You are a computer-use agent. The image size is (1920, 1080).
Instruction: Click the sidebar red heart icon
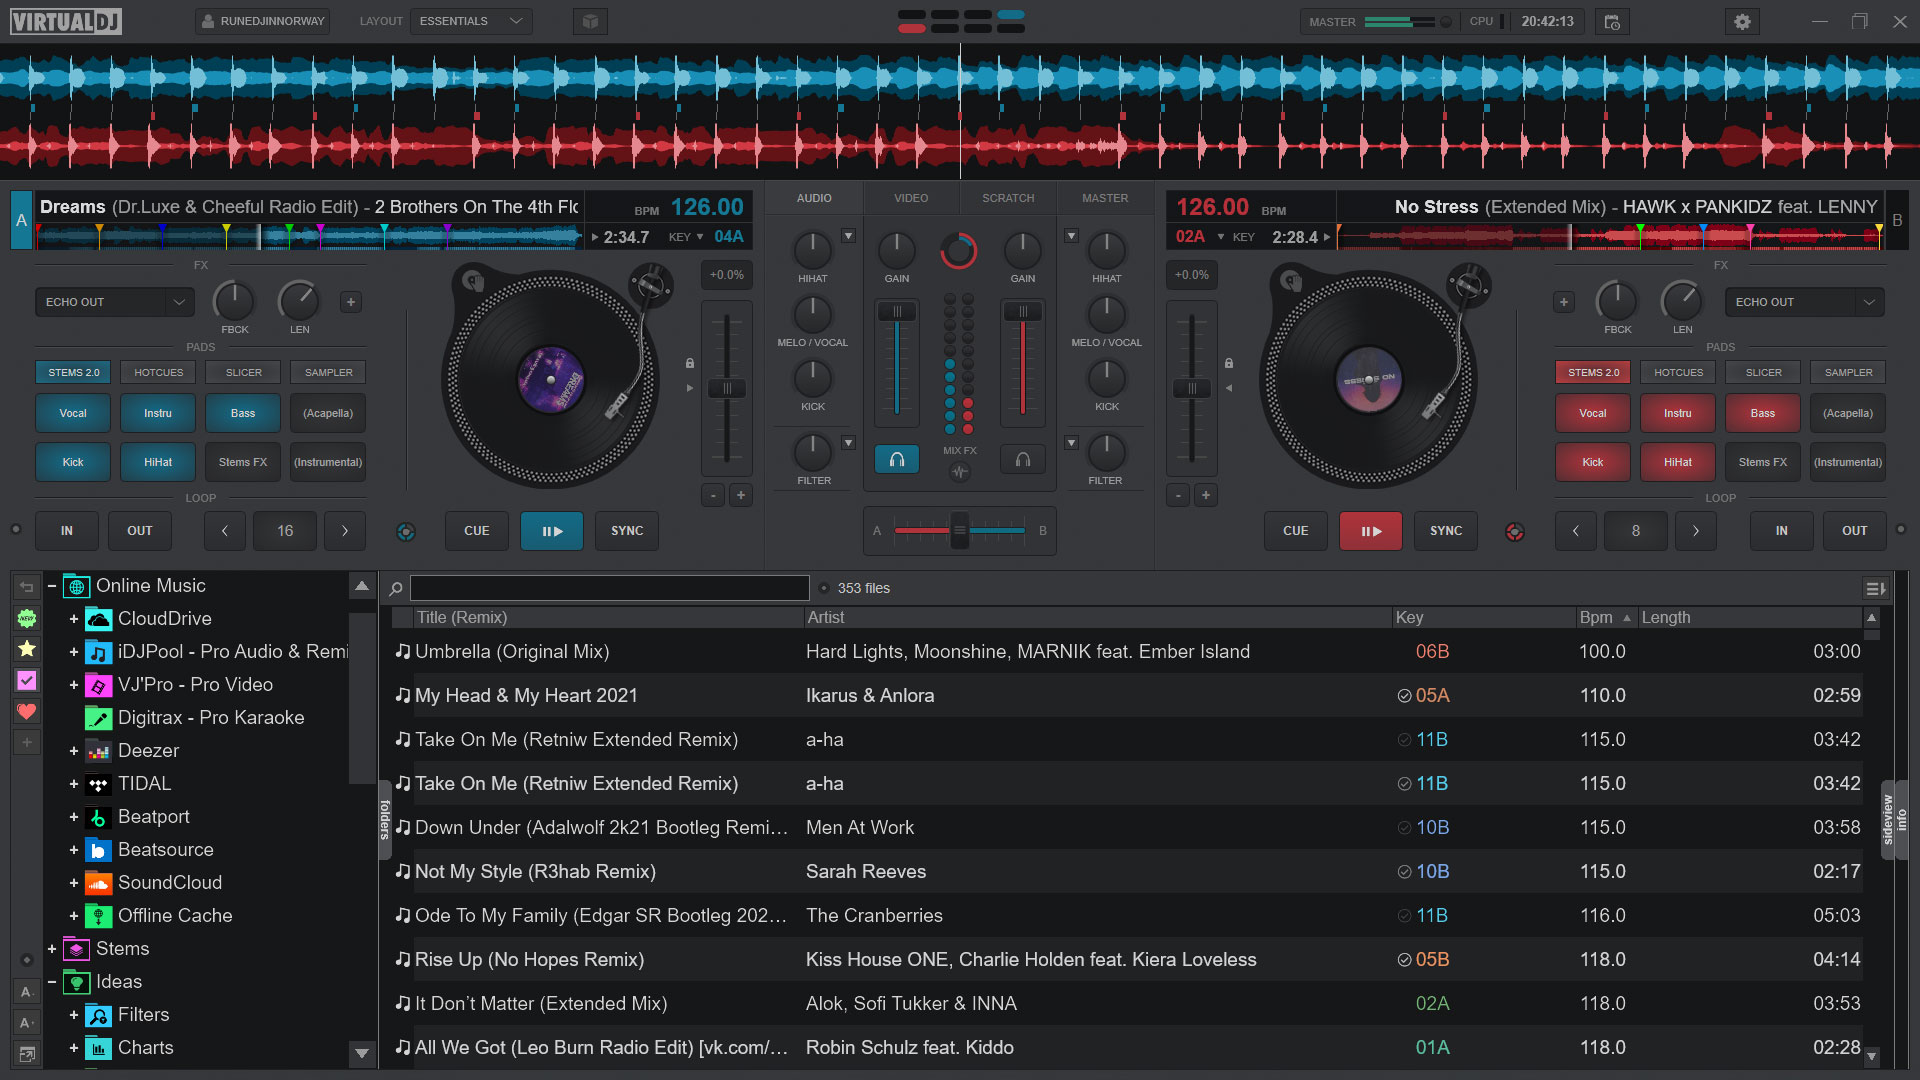point(27,712)
